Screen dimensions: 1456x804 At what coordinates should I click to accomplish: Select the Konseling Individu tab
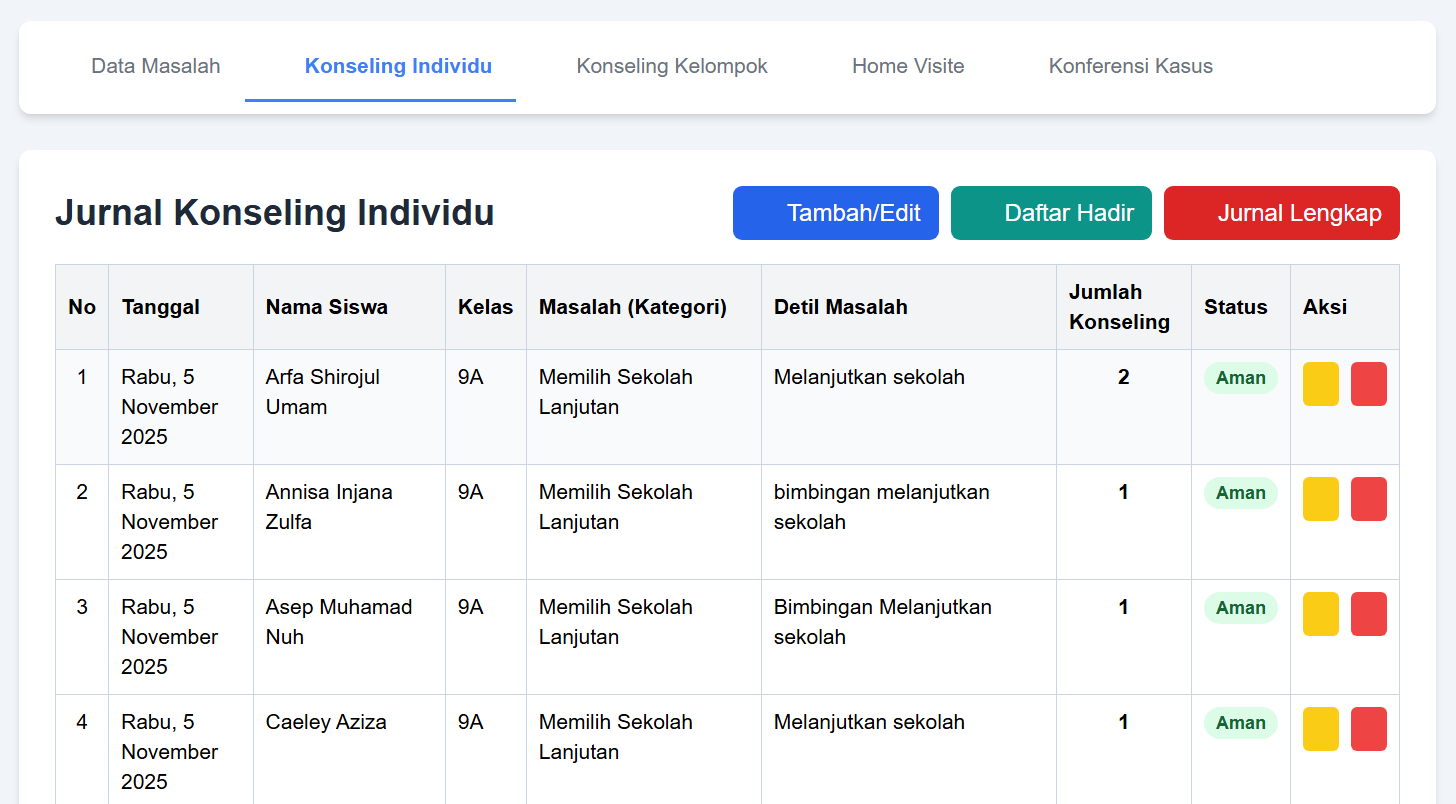point(398,66)
